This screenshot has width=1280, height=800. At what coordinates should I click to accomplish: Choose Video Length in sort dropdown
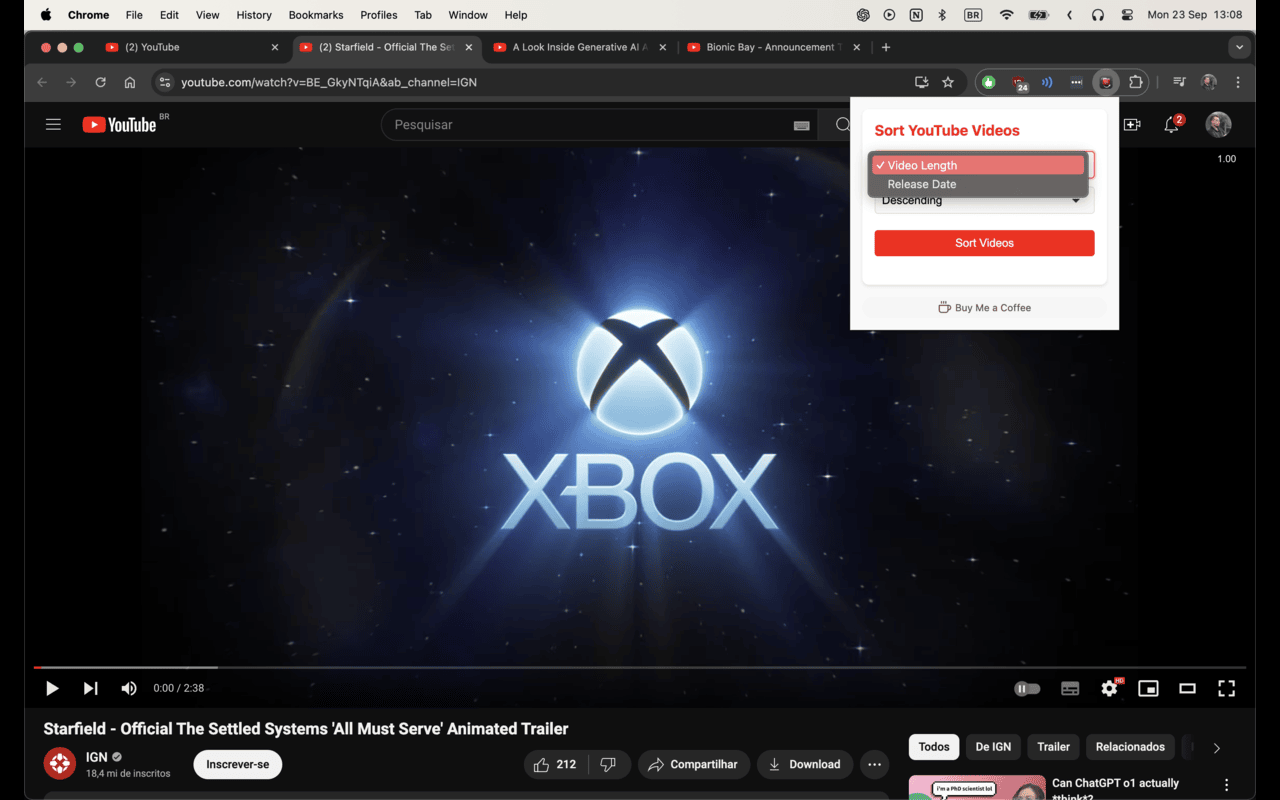pos(978,165)
